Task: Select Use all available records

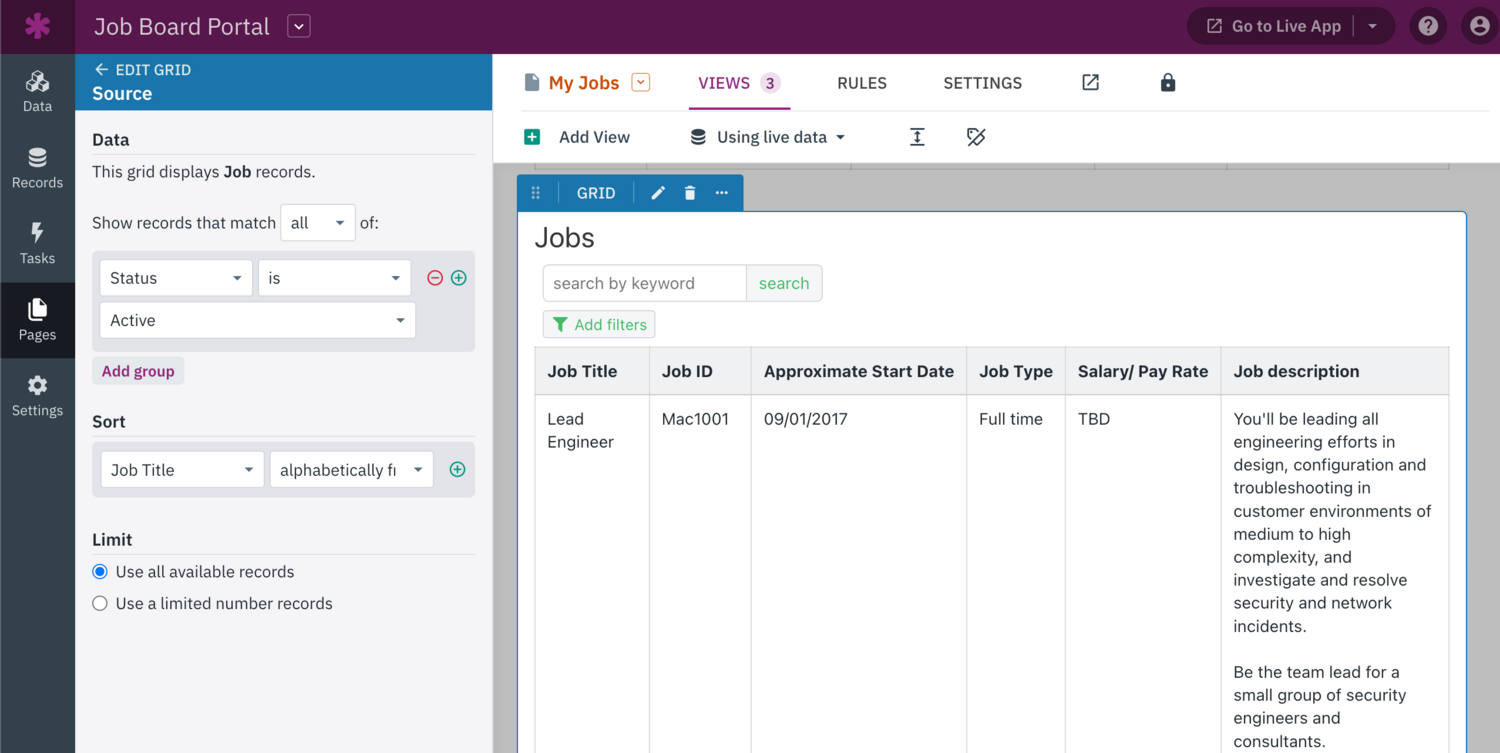Action: click(x=100, y=572)
